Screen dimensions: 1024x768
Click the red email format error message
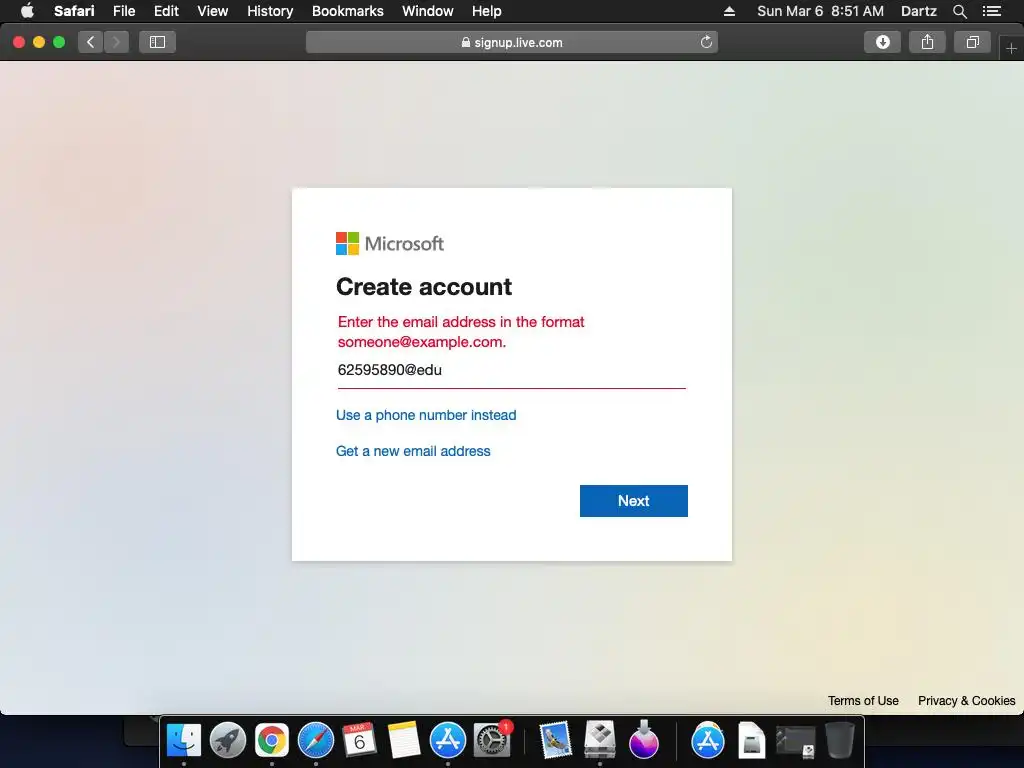pyautogui.click(x=461, y=332)
